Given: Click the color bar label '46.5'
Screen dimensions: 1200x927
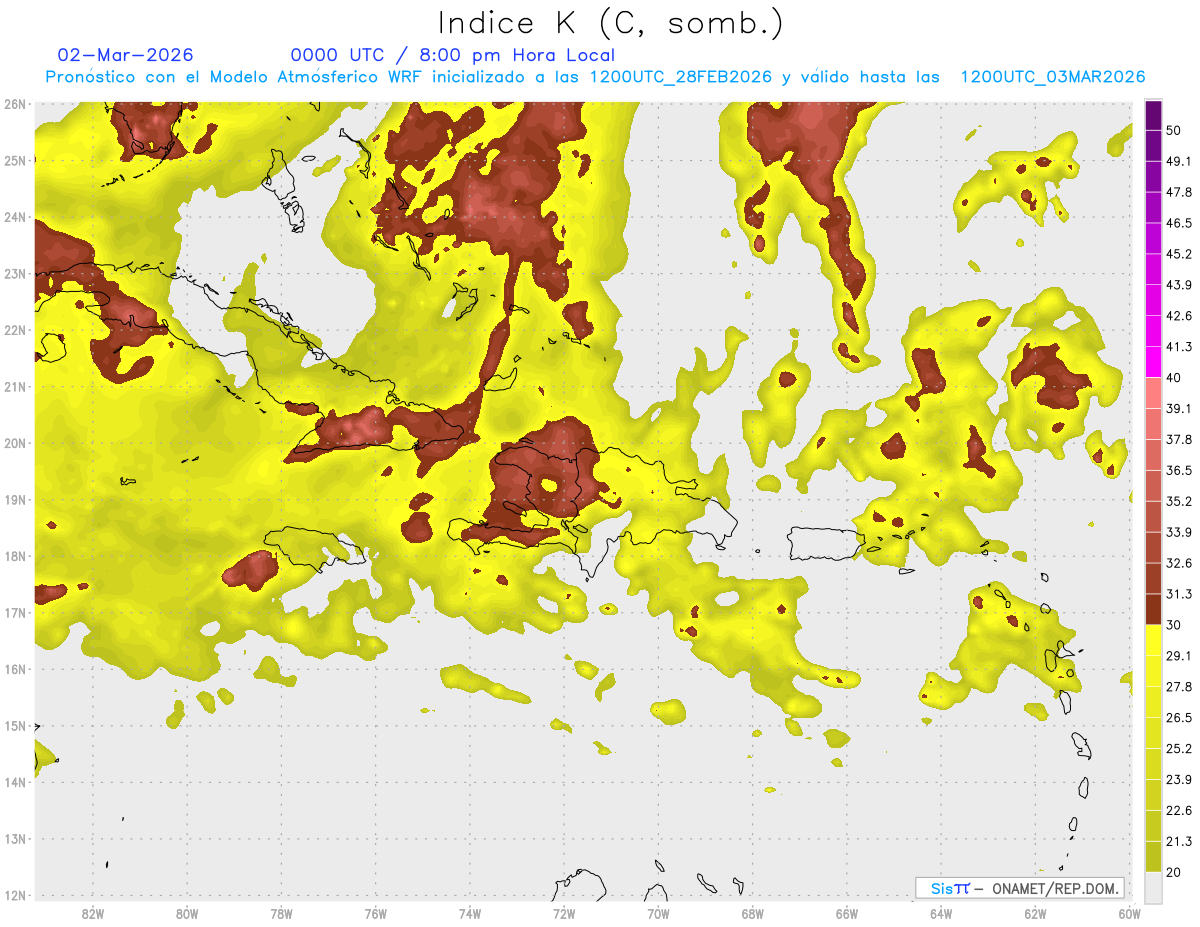Looking at the screenshot, I should point(1179,224).
